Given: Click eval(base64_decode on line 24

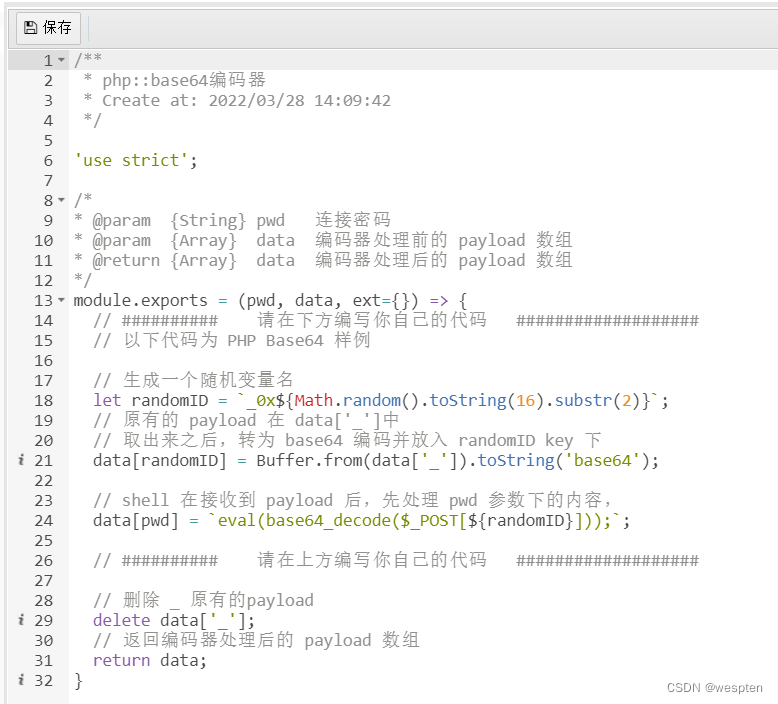Looking at the screenshot, I should tap(304, 520).
